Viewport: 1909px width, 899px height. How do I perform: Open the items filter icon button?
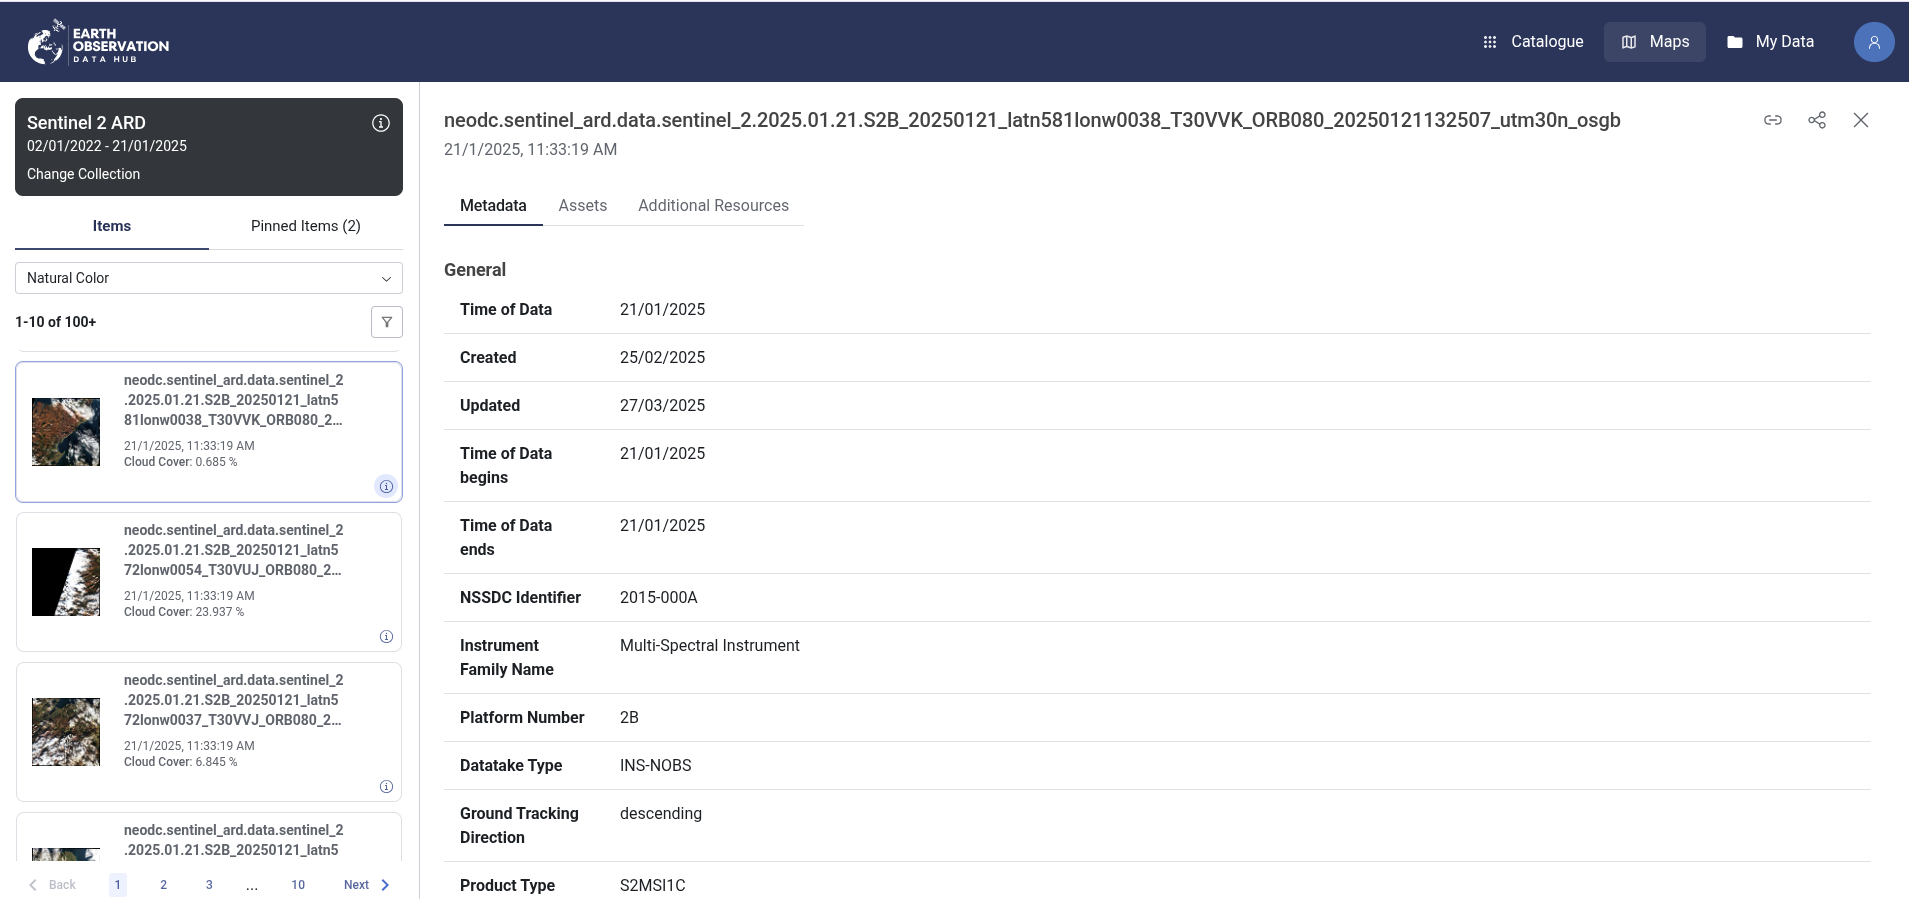point(386,322)
